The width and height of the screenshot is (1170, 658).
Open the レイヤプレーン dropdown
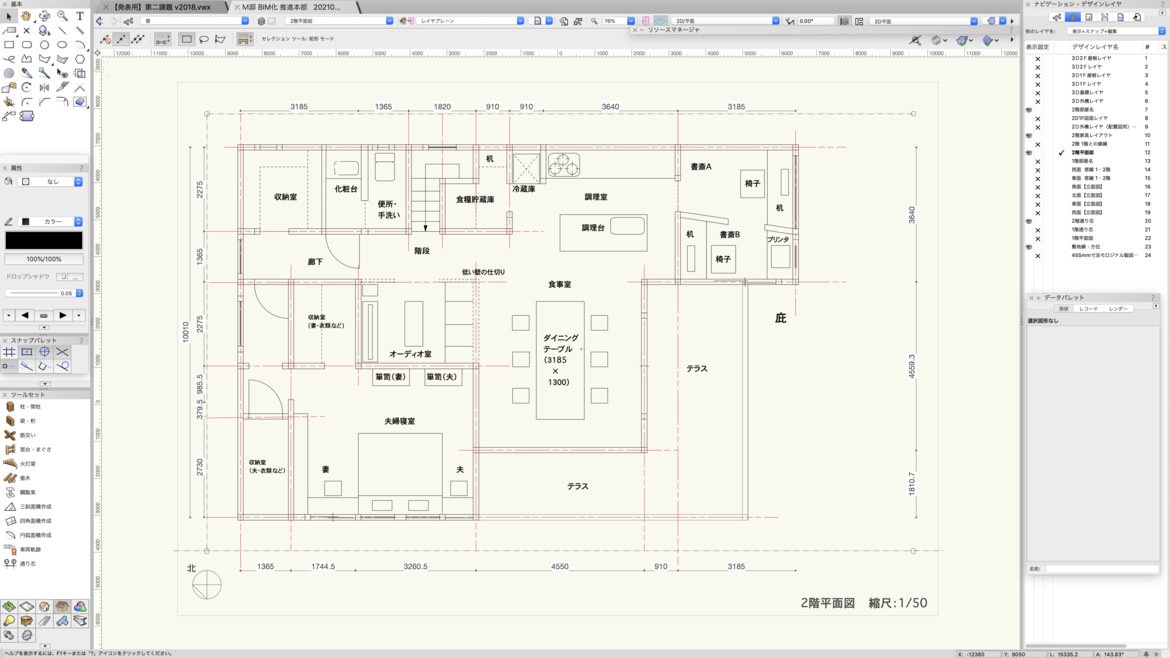tap(519, 19)
